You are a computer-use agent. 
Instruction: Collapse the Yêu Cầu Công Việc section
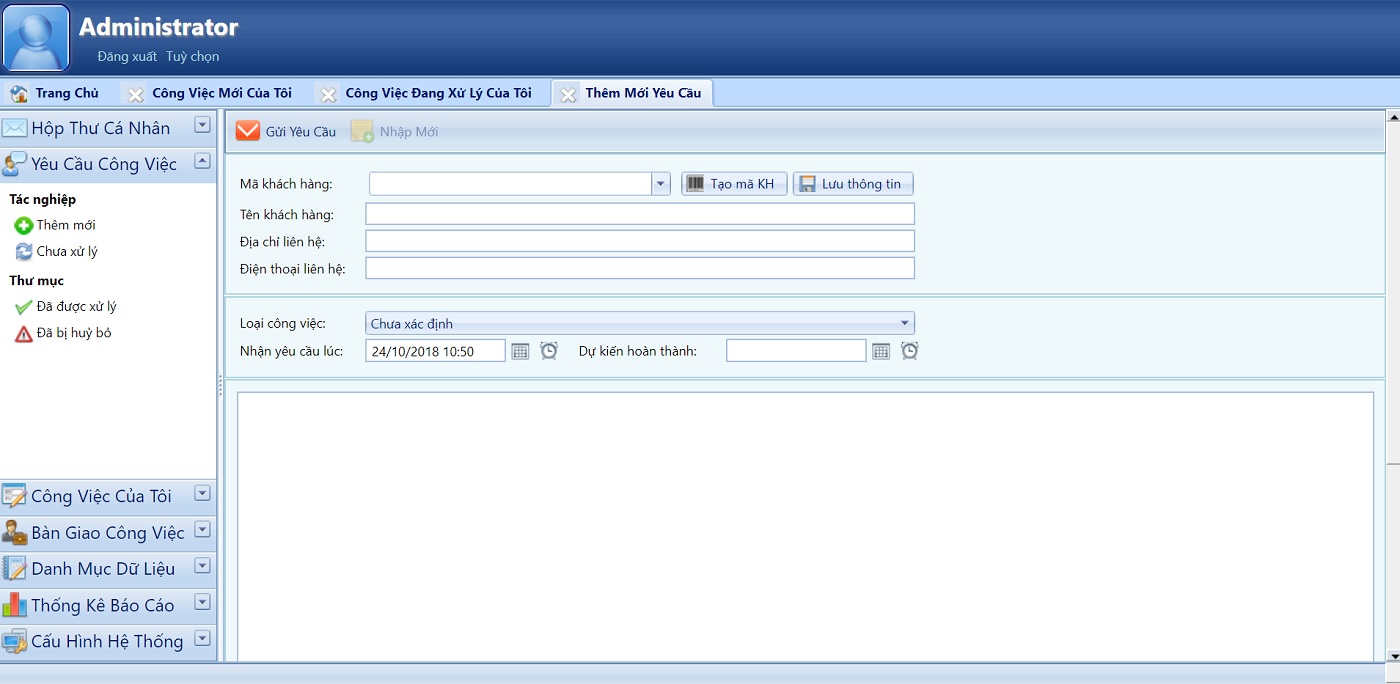(x=202, y=161)
